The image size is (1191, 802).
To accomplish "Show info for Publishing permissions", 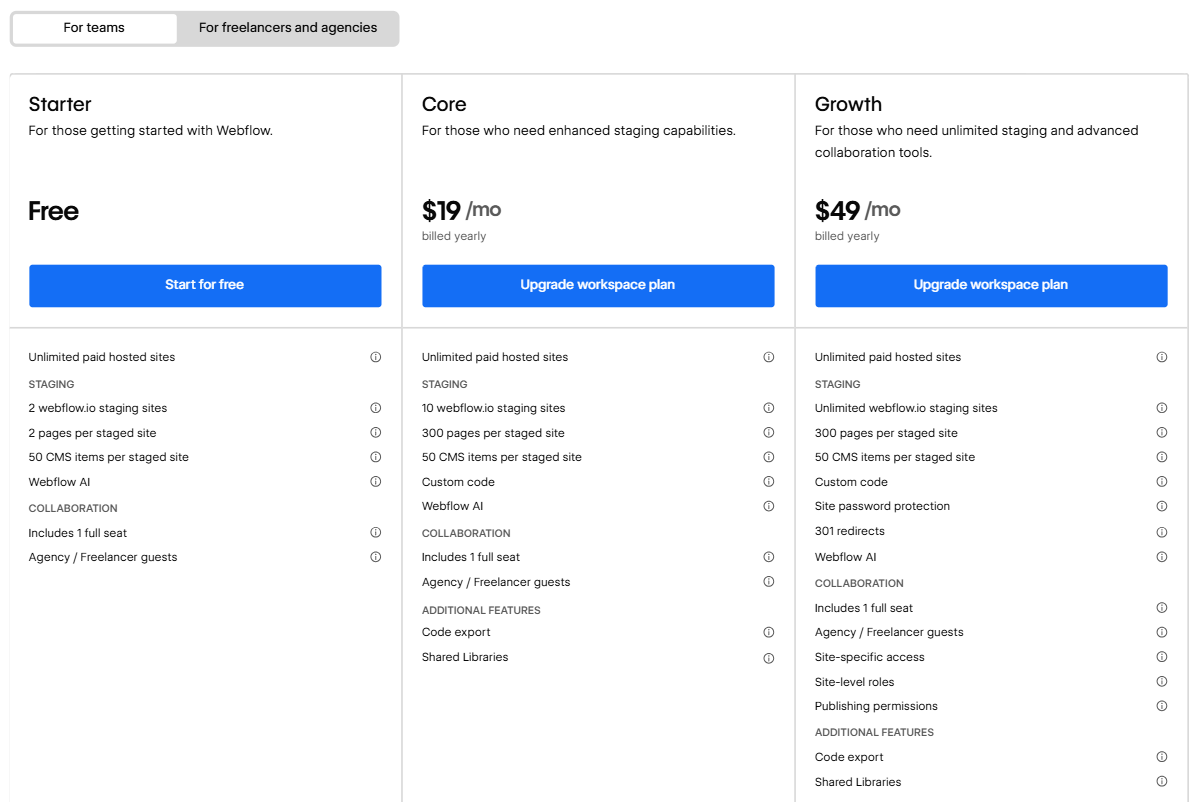I will click(x=1162, y=706).
